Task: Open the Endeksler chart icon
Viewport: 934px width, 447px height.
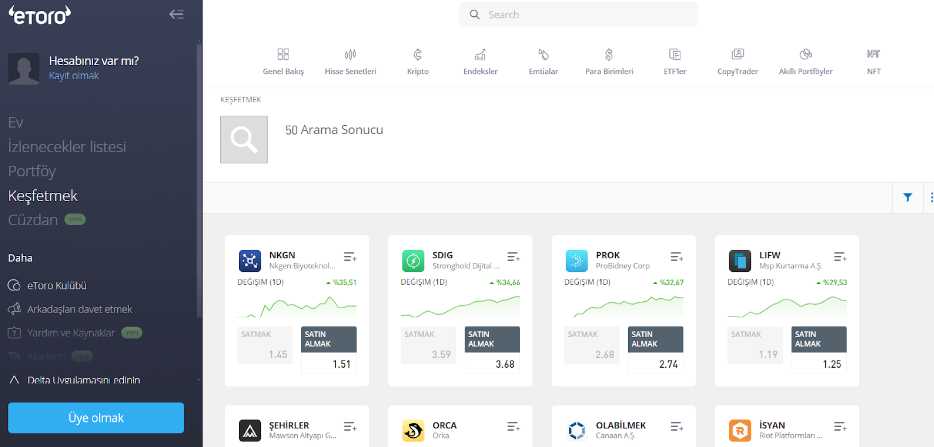Action: pyautogui.click(x=480, y=55)
